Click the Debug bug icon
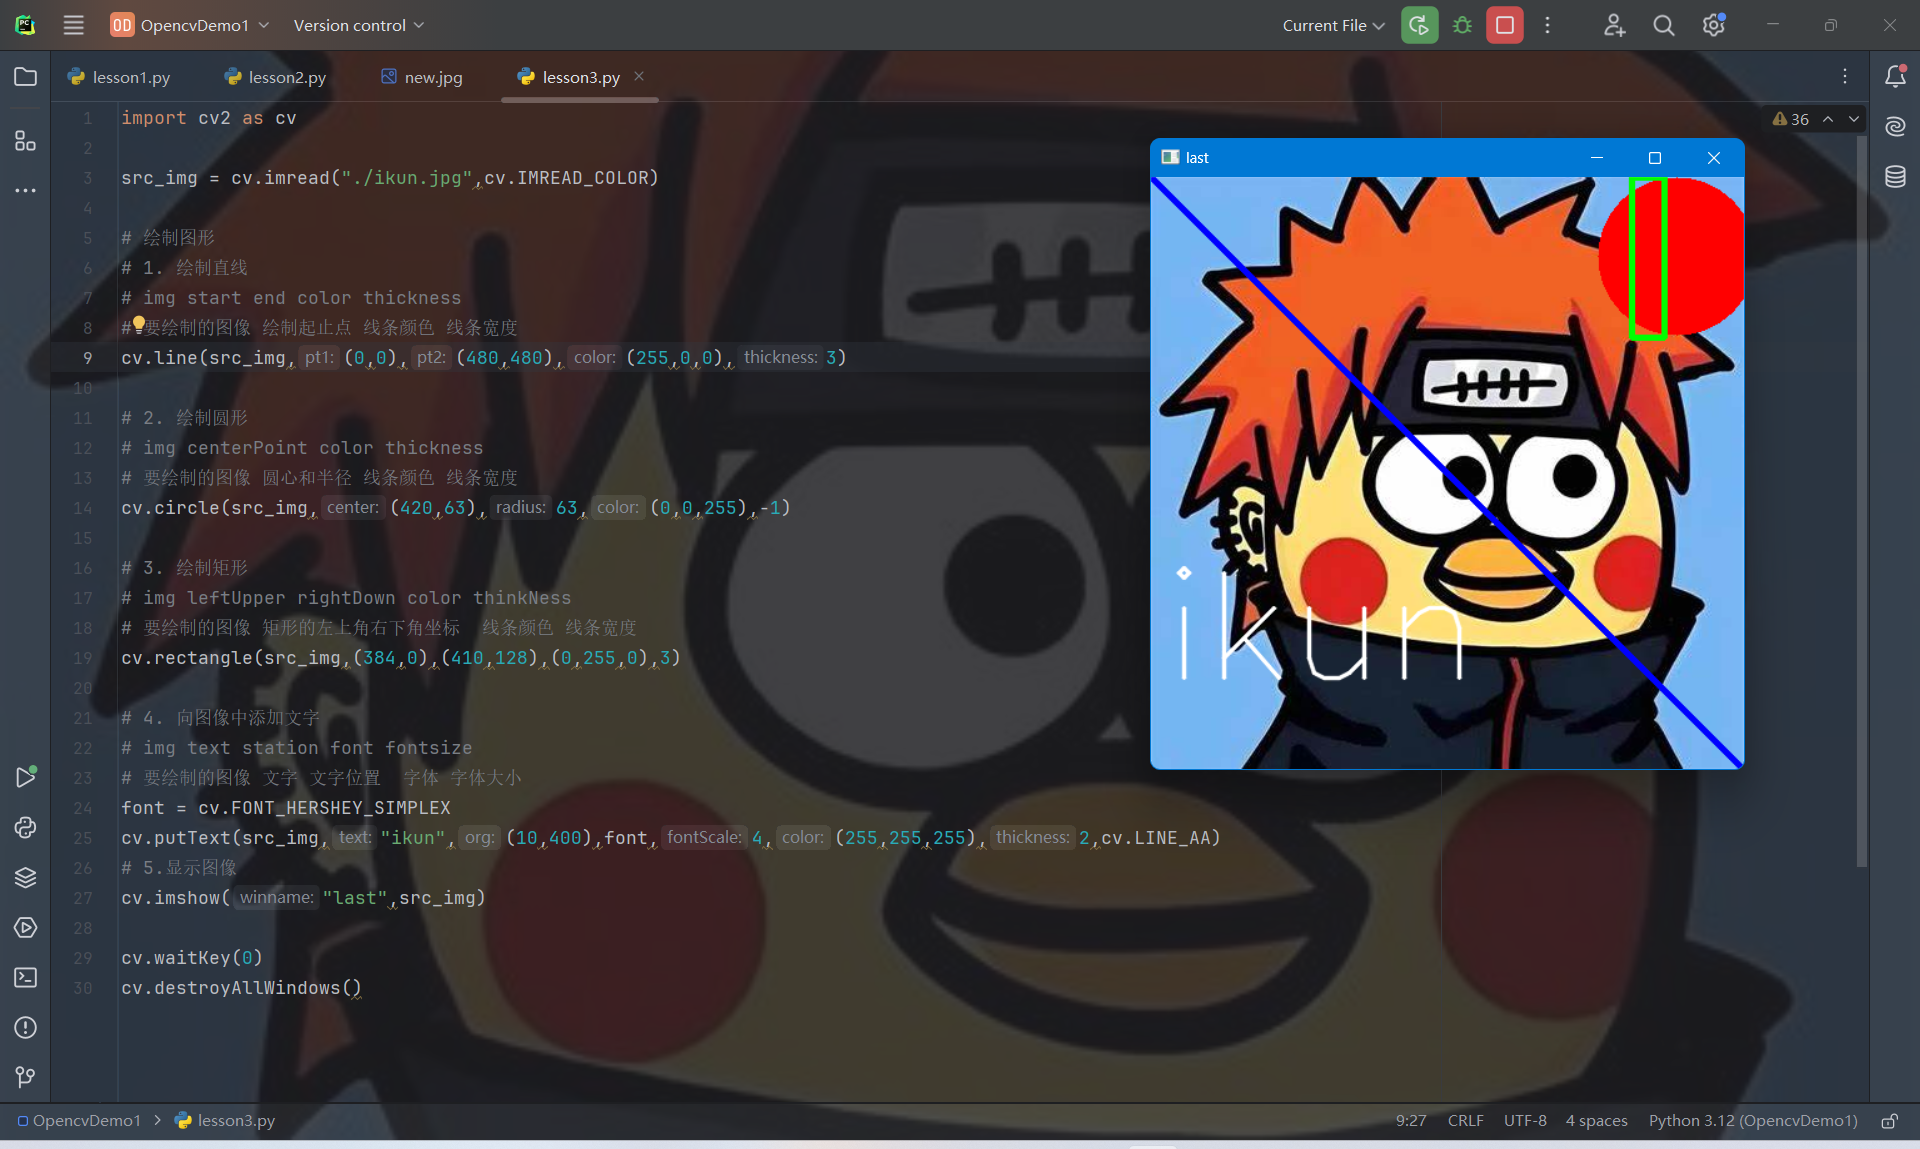 point(1462,25)
